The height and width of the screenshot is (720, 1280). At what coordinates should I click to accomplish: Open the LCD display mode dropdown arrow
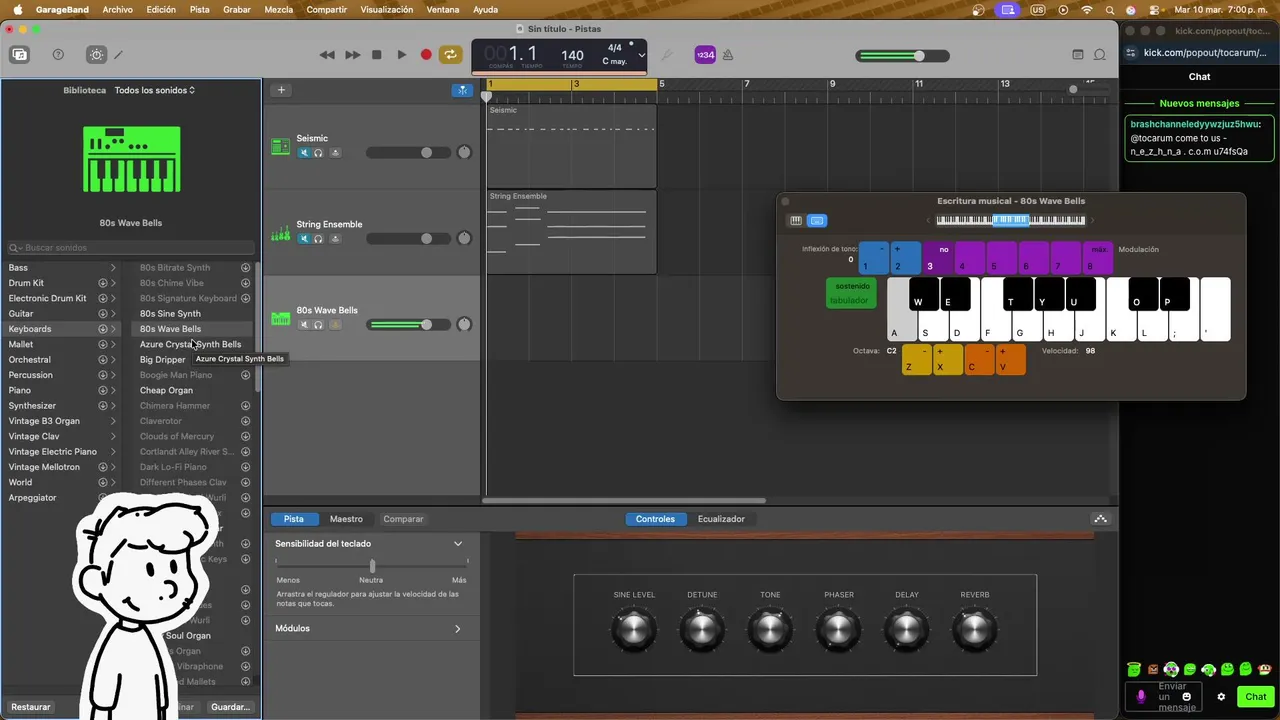(x=641, y=55)
